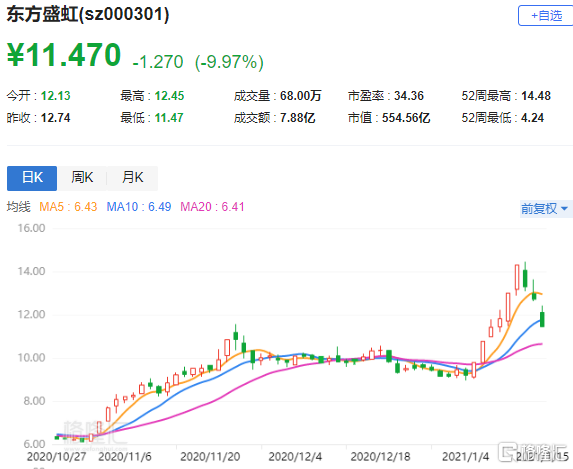Click the 14.00 y-axis price label
Screen dimensions: 573x469
tap(31, 271)
